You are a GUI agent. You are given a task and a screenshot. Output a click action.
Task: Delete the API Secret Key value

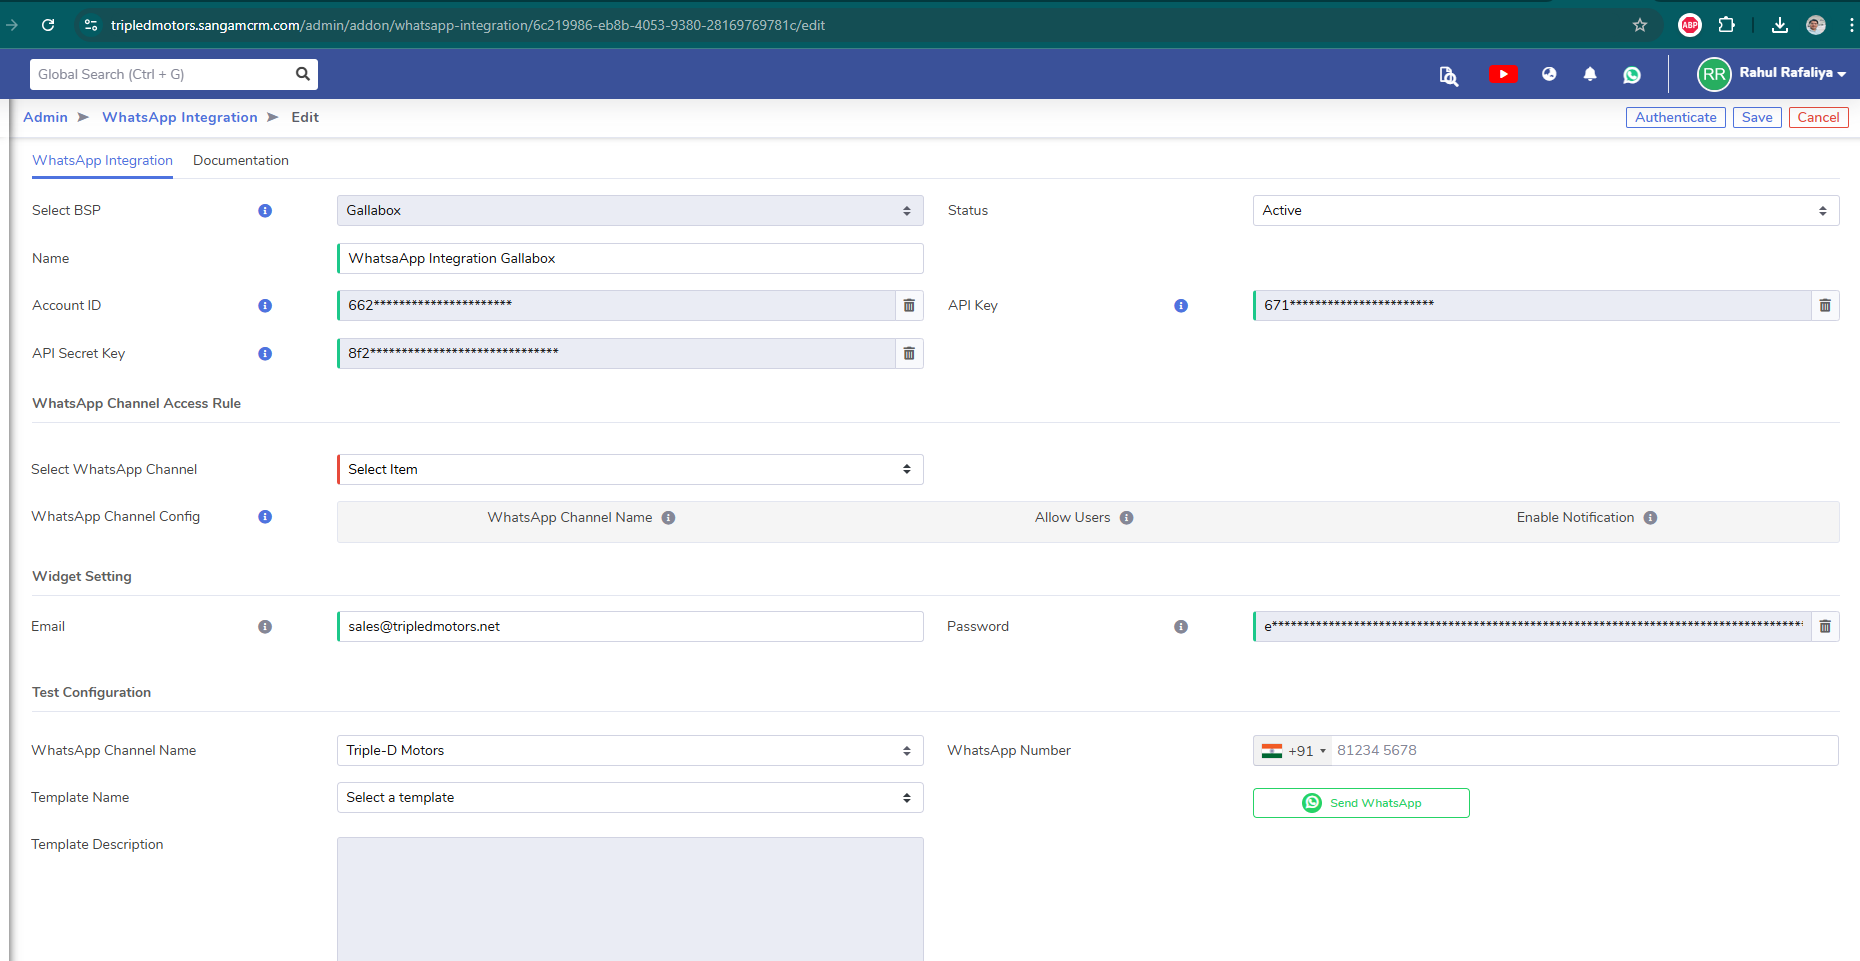(x=909, y=354)
